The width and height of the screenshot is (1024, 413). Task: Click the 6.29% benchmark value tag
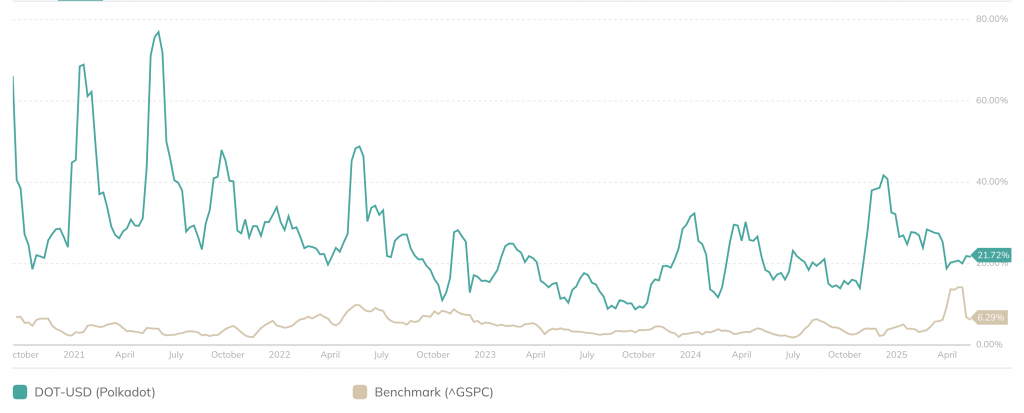click(x=990, y=317)
